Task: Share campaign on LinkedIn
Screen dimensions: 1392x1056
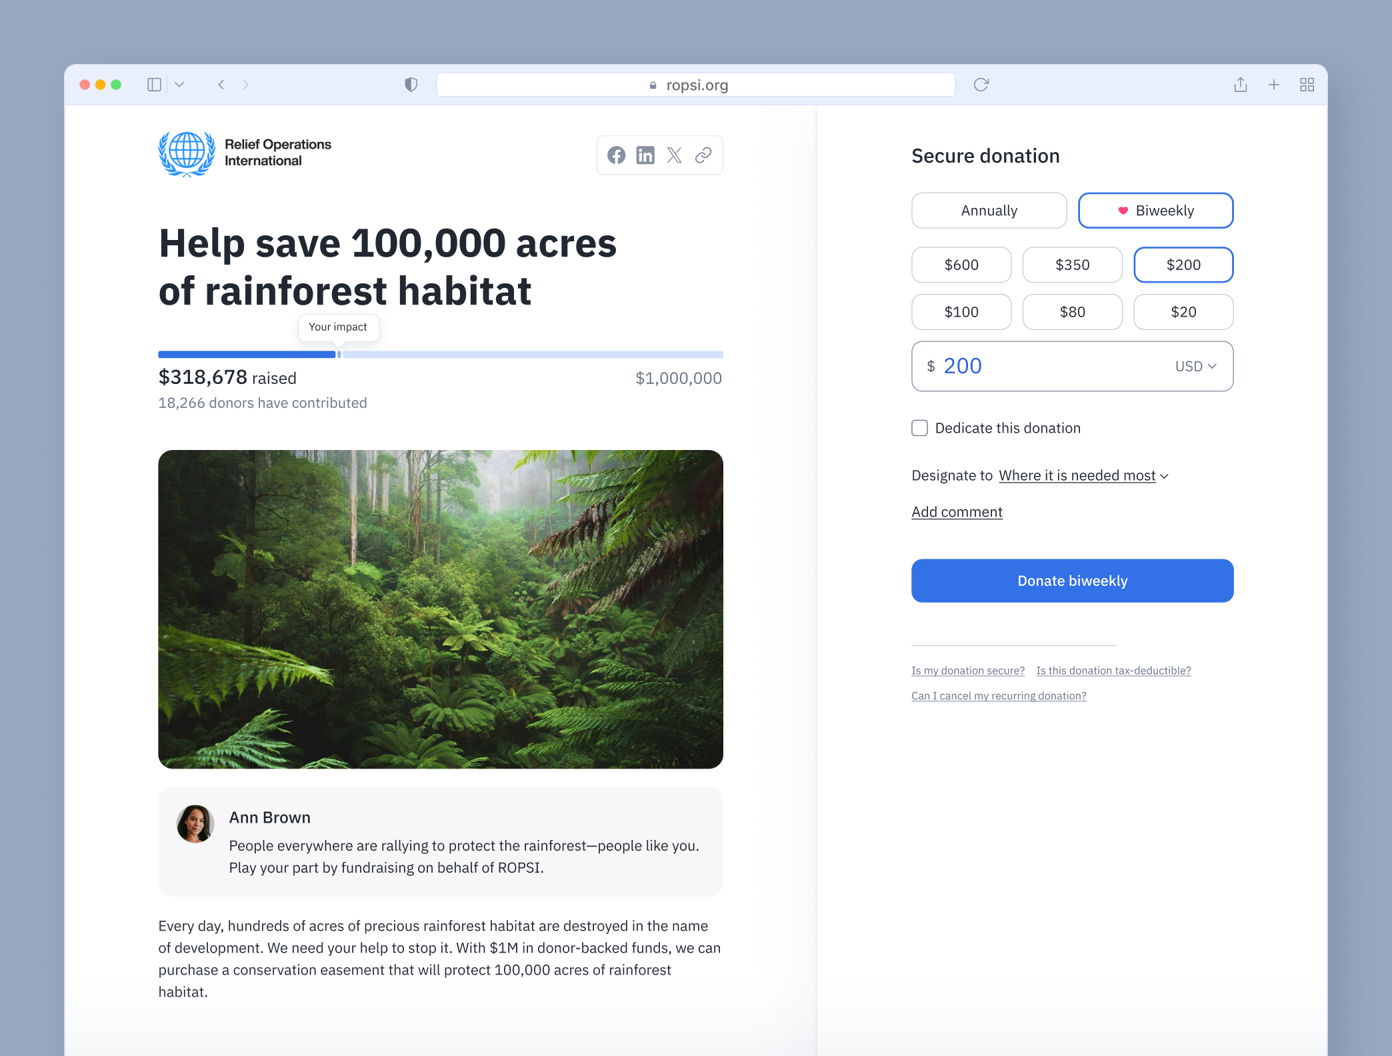Action: click(x=645, y=155)
